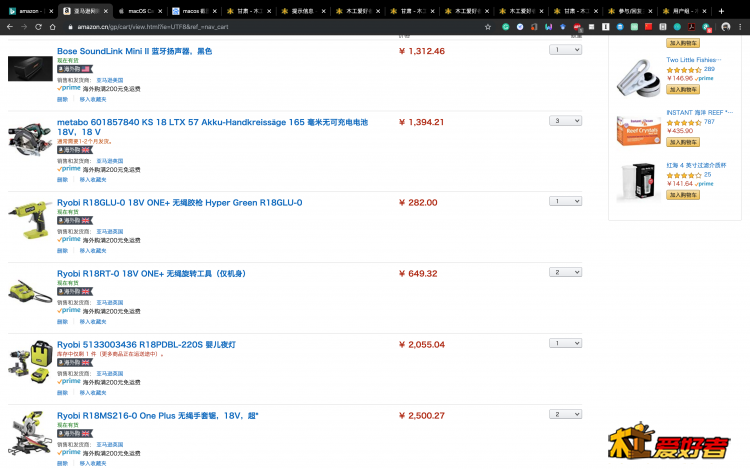This screenshot has height=469, width=750.
Task: Reload the Amazon cart page
Action: click(38, 27)
